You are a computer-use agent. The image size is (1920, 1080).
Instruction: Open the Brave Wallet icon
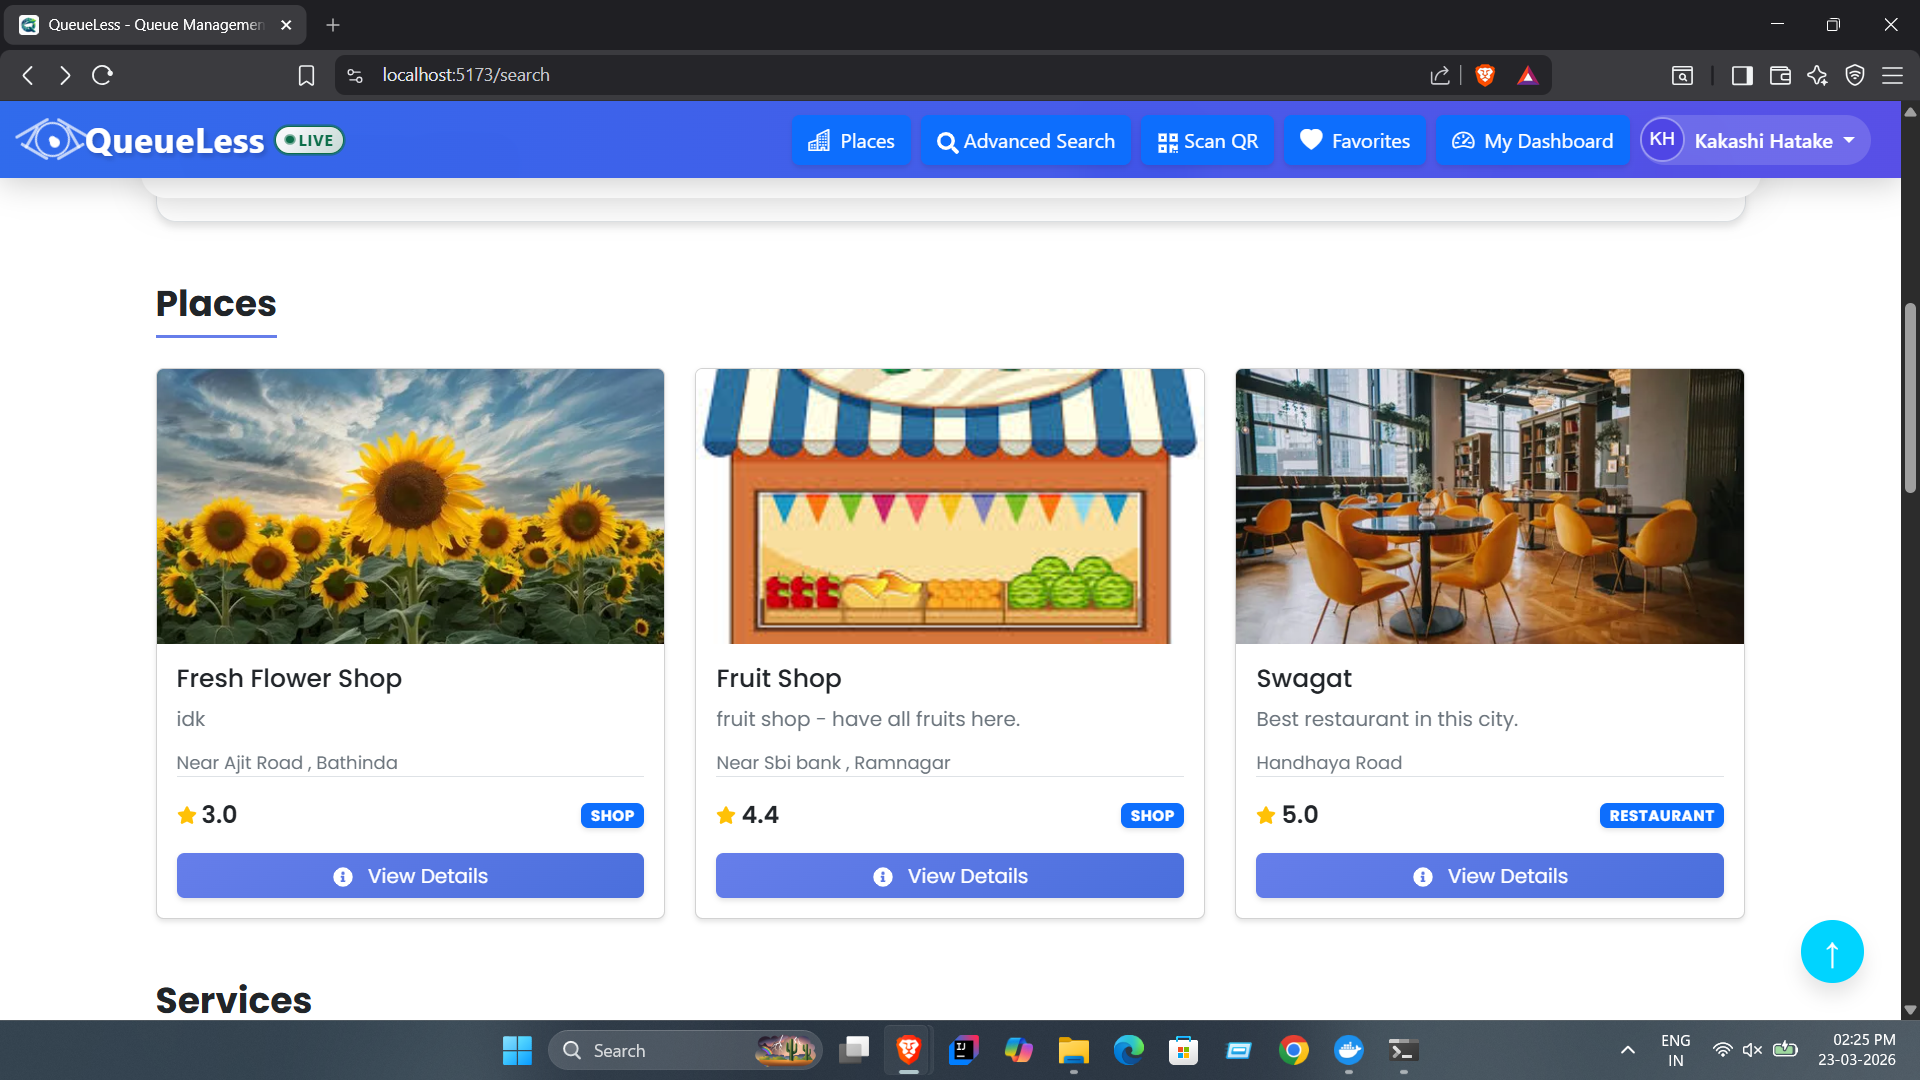click(x=1780, y=75)
